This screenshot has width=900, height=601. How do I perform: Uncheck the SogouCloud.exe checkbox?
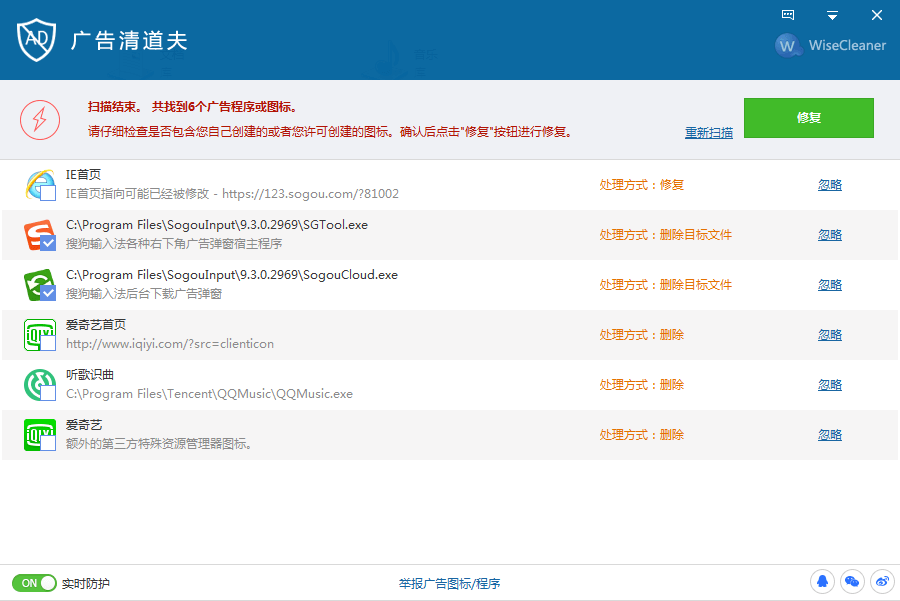[x=48, y=293]
